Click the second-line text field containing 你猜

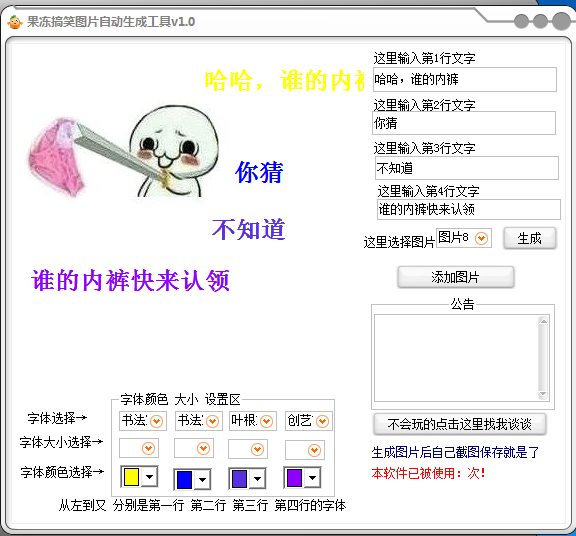(x=464, y=123)
